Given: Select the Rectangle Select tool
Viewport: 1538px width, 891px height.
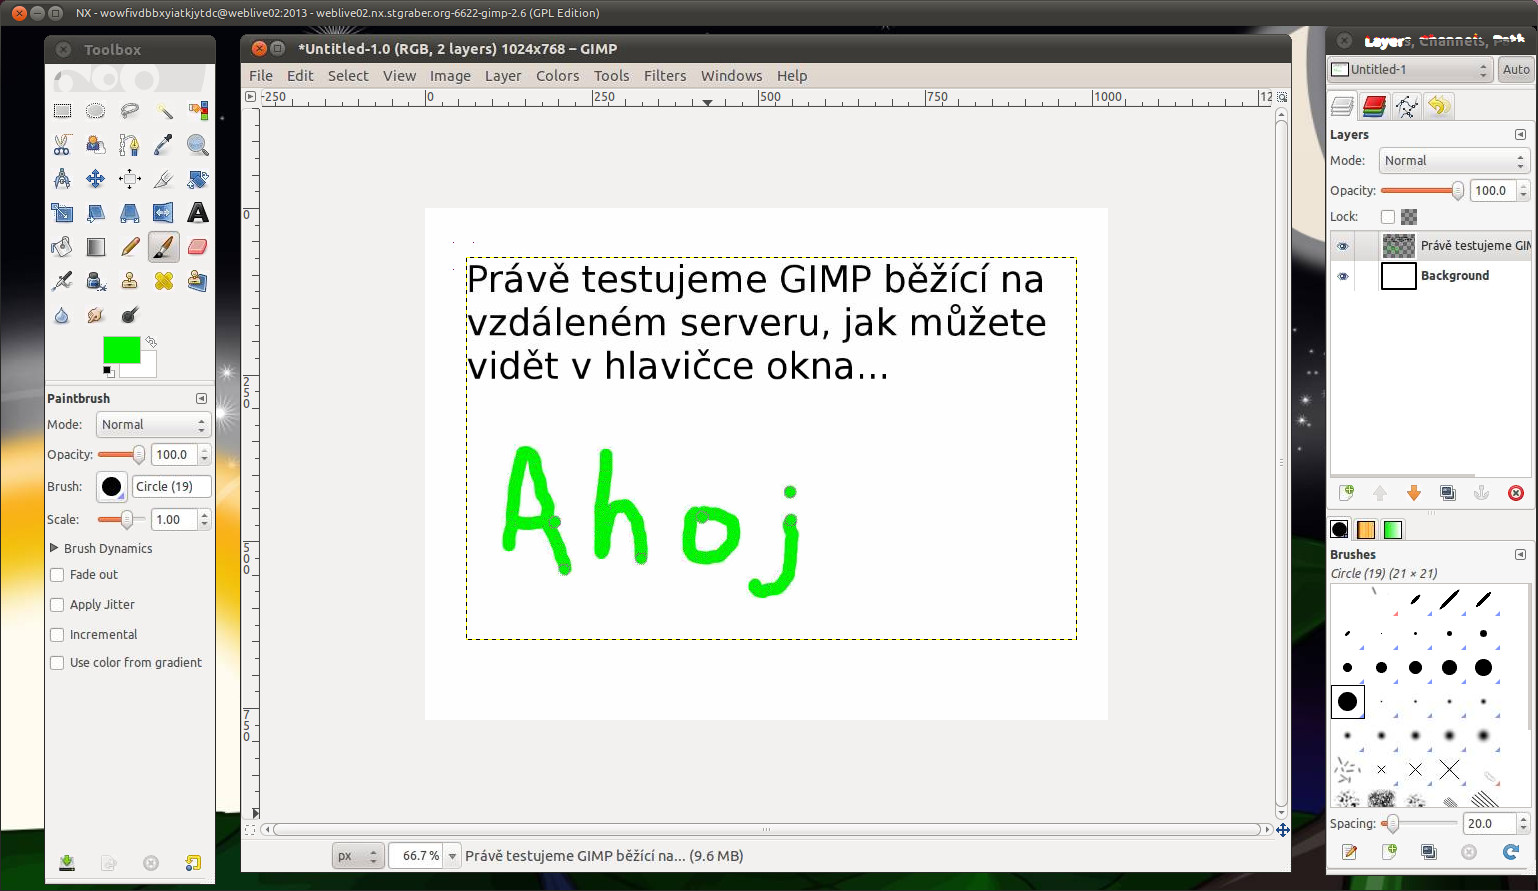Looking at the screenshot, I should [62, 111].
